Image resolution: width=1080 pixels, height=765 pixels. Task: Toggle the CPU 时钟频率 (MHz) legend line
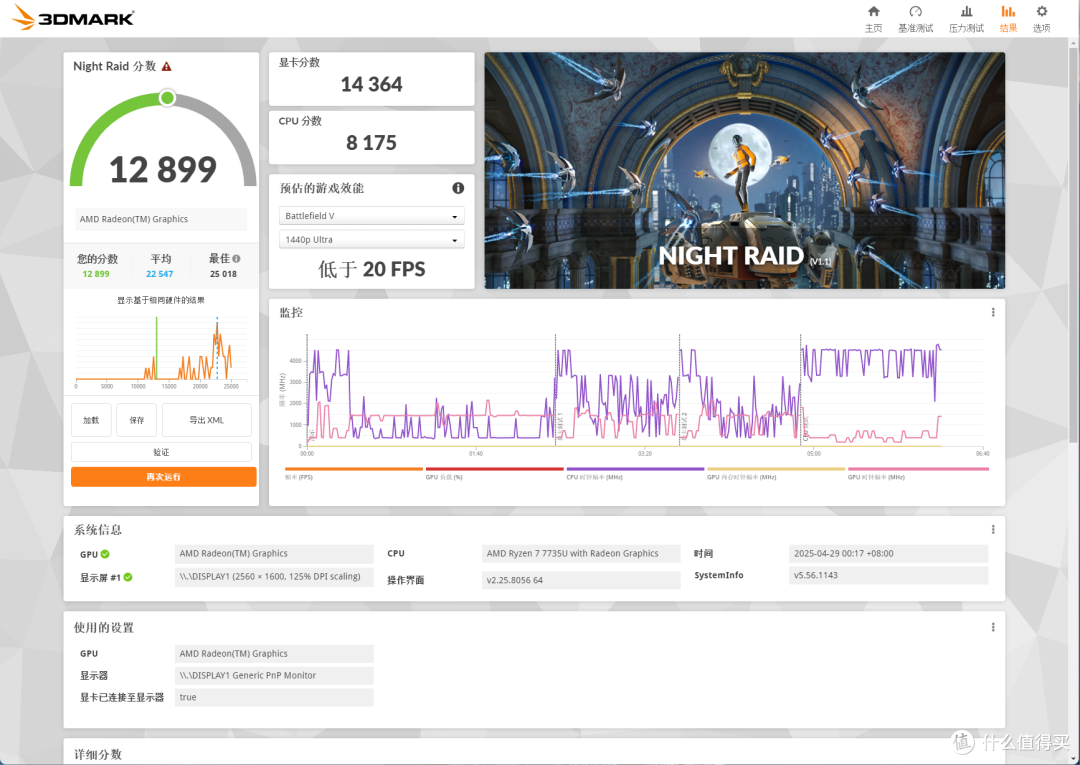click(x=635, y=473)
